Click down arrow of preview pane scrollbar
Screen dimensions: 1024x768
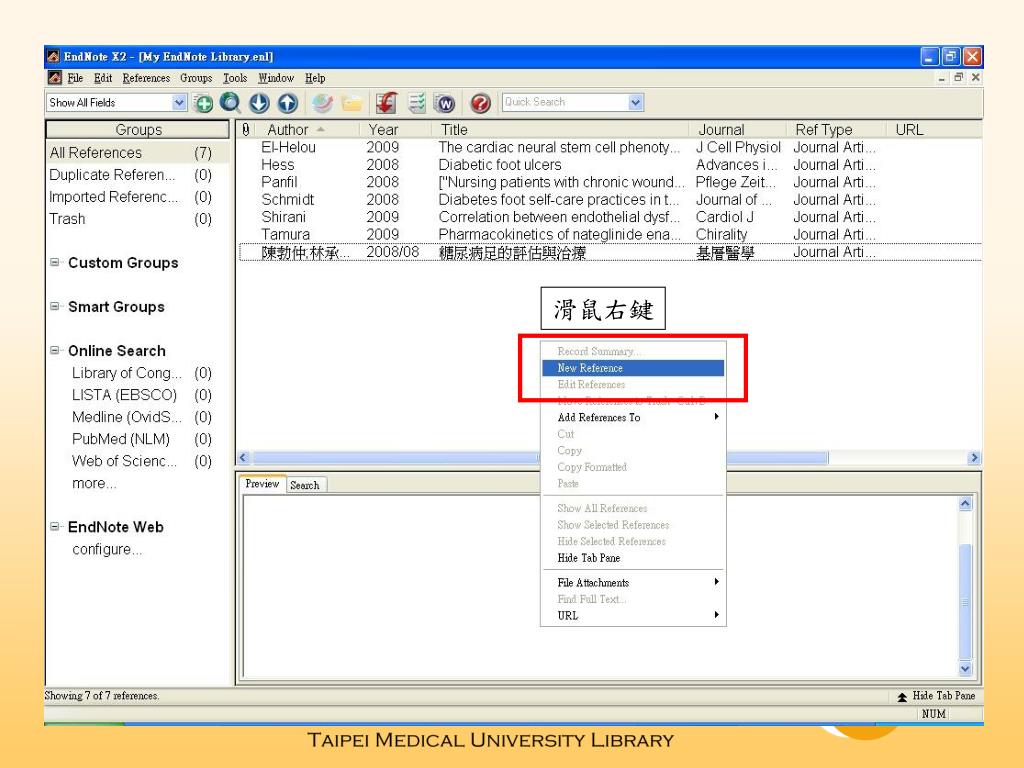(x=965, y=669)
